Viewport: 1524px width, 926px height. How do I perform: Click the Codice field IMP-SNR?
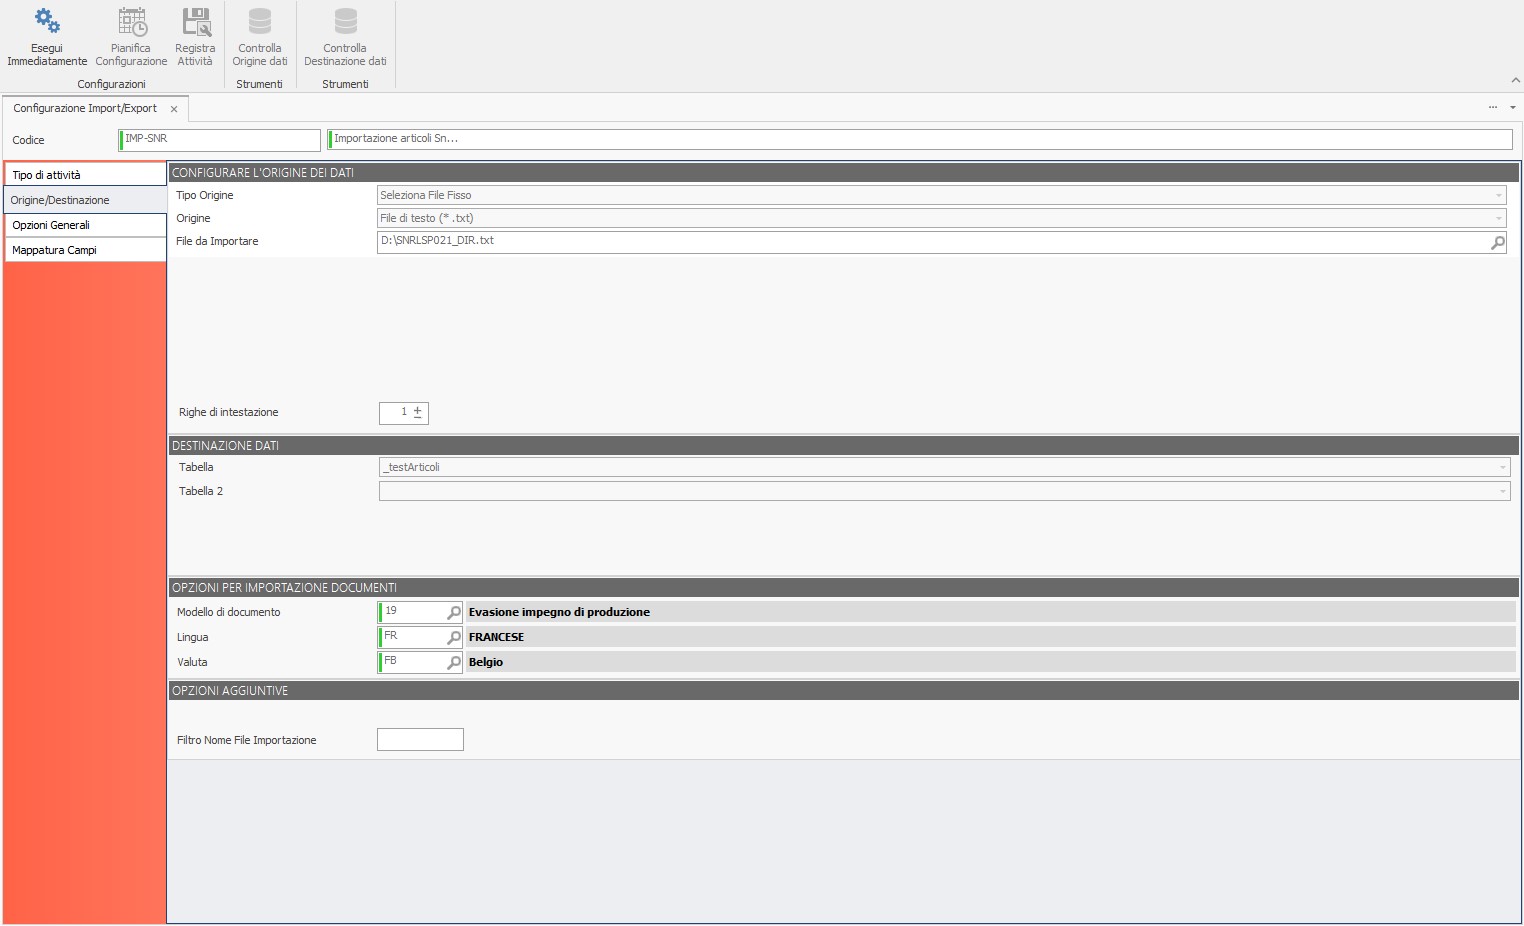tap(220, 140)
